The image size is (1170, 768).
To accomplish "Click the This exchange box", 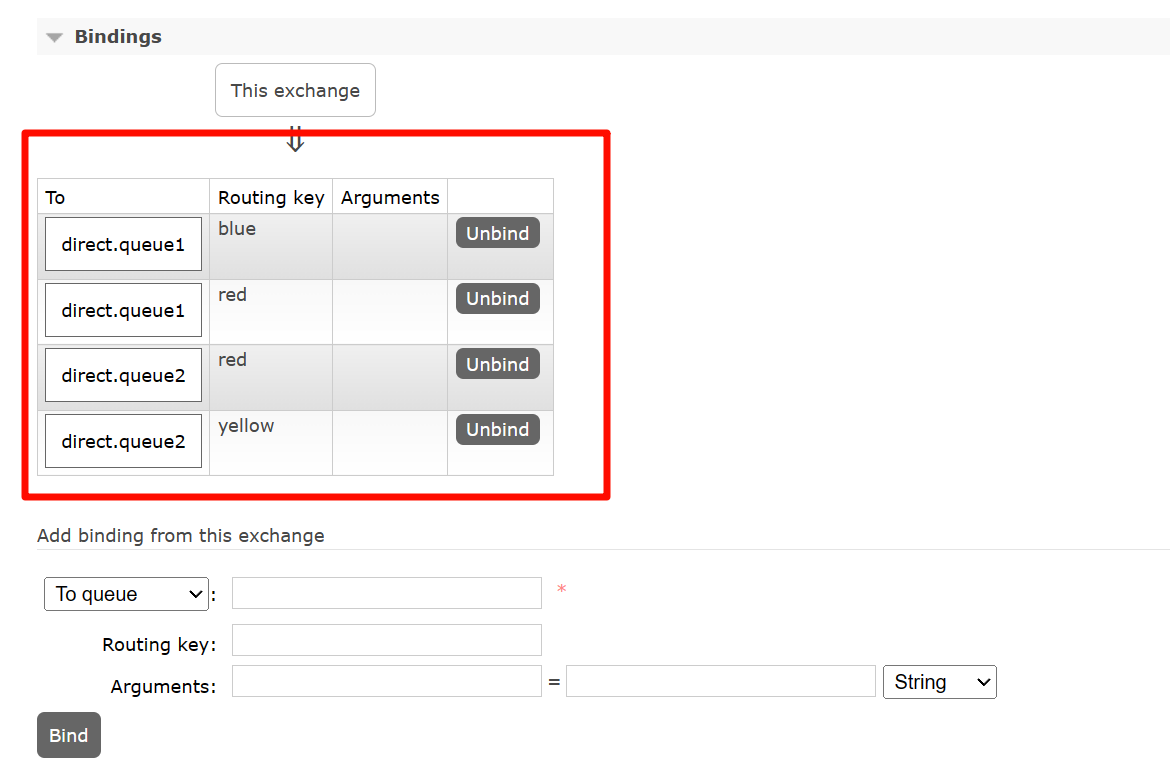I will click(x=295, y=90).
